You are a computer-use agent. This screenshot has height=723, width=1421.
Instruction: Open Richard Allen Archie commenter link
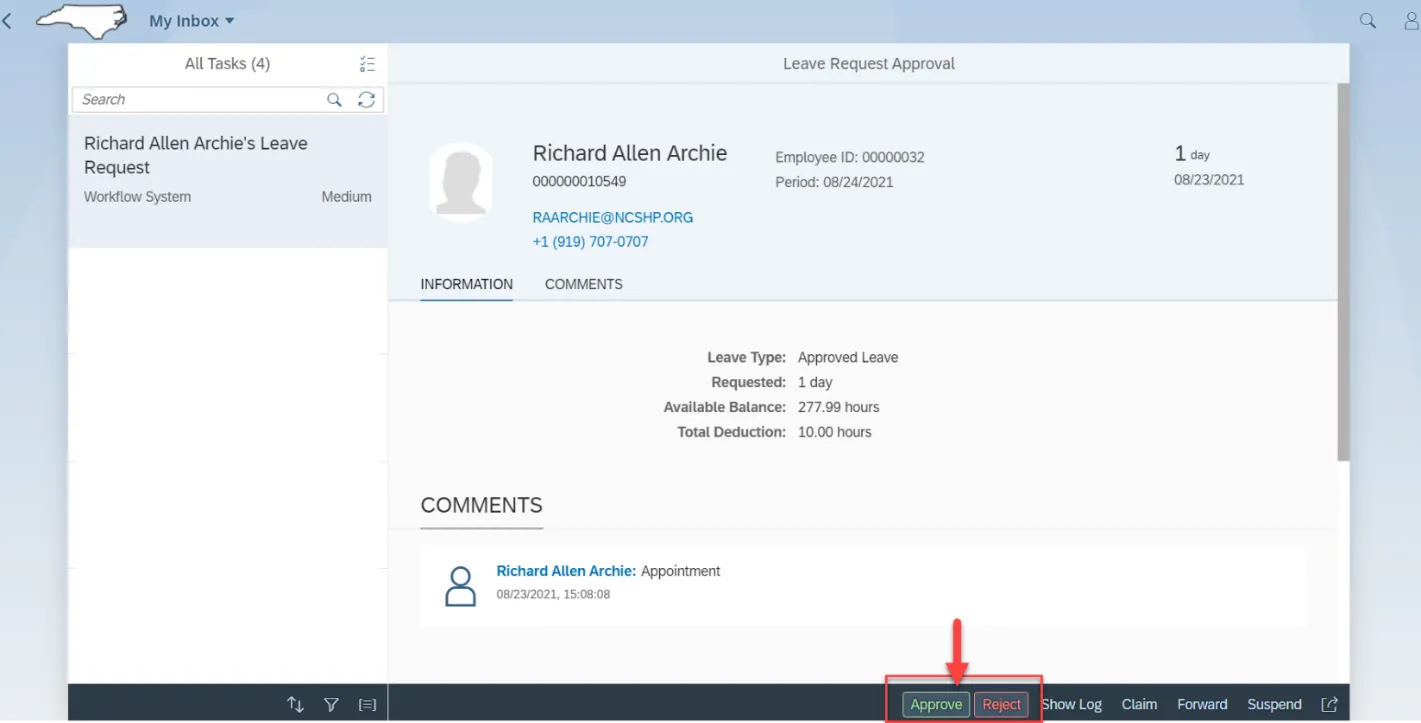pyautogui.click(x=566, y=571)
